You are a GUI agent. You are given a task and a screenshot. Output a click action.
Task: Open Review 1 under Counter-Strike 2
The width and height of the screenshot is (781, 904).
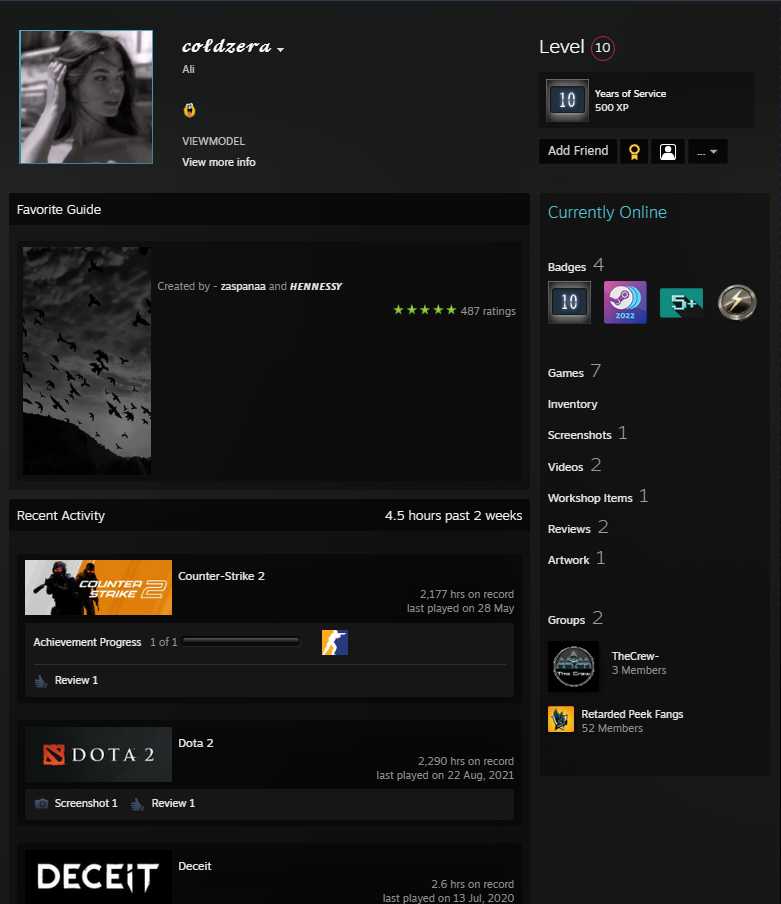point(76,680)
